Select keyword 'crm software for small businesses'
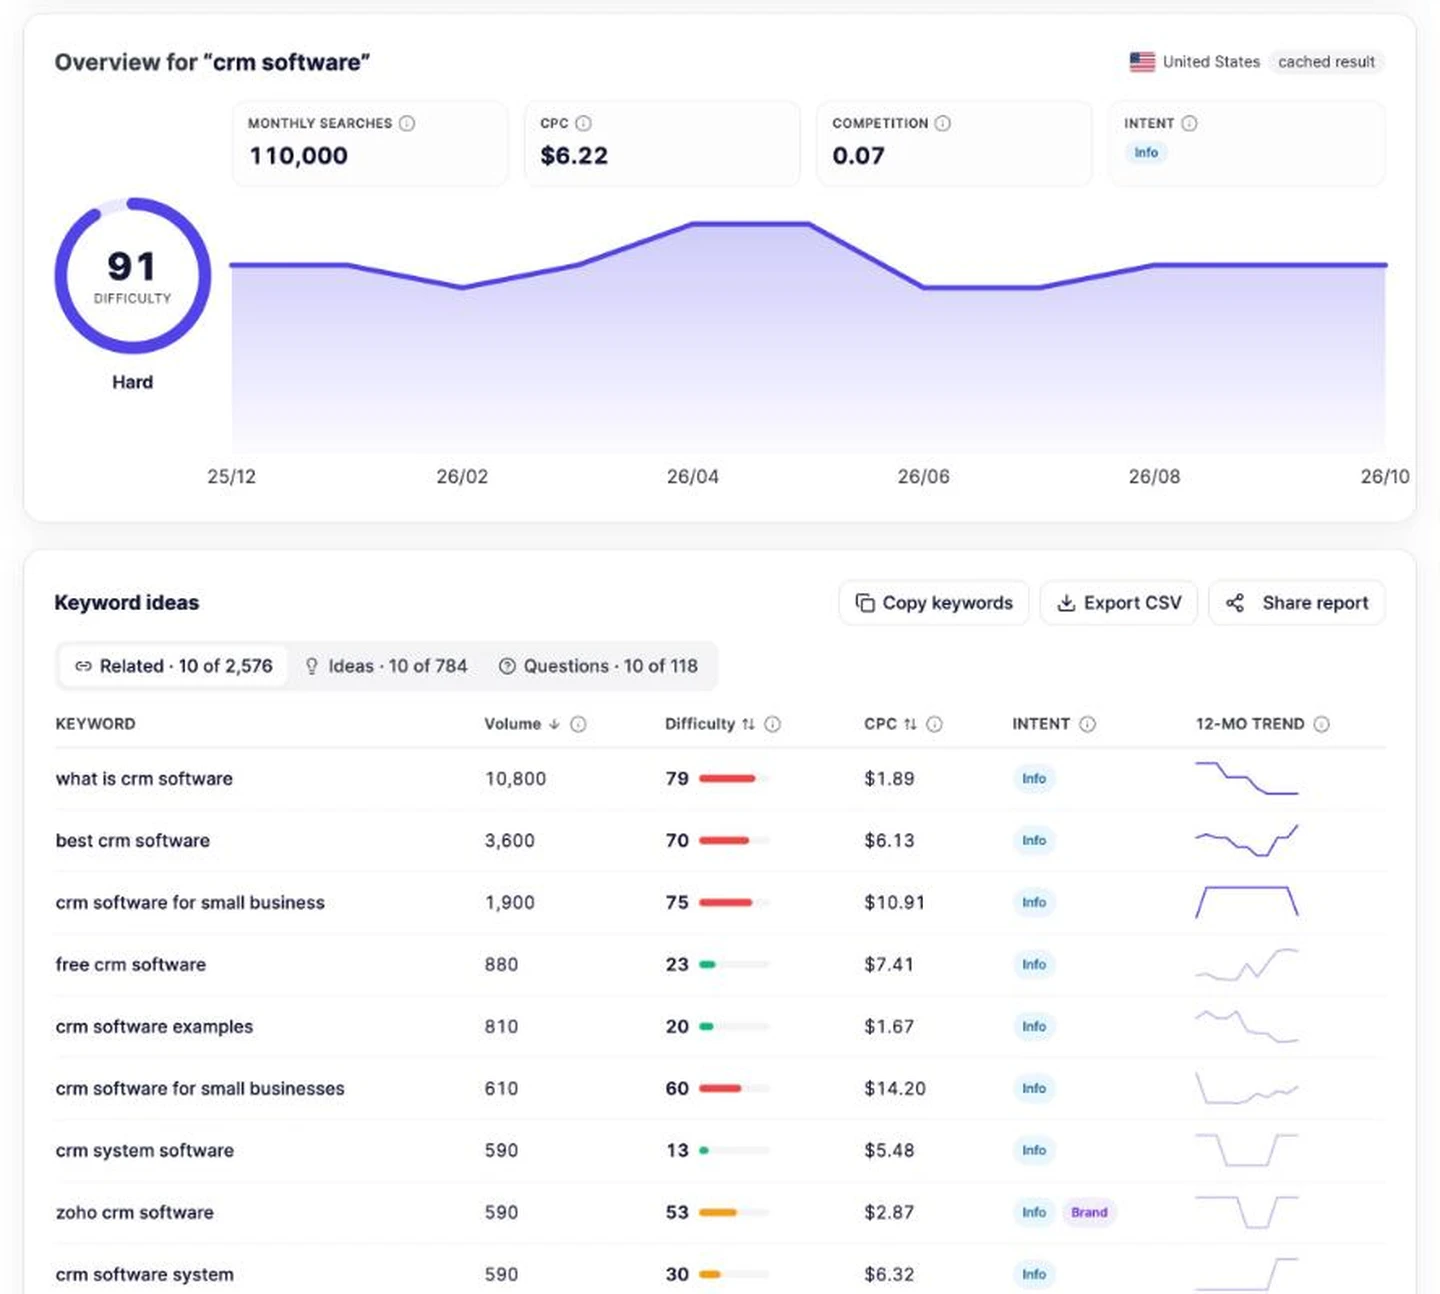The height and width of the screenshot is (1294, 1440). [x=200, y=1089]
